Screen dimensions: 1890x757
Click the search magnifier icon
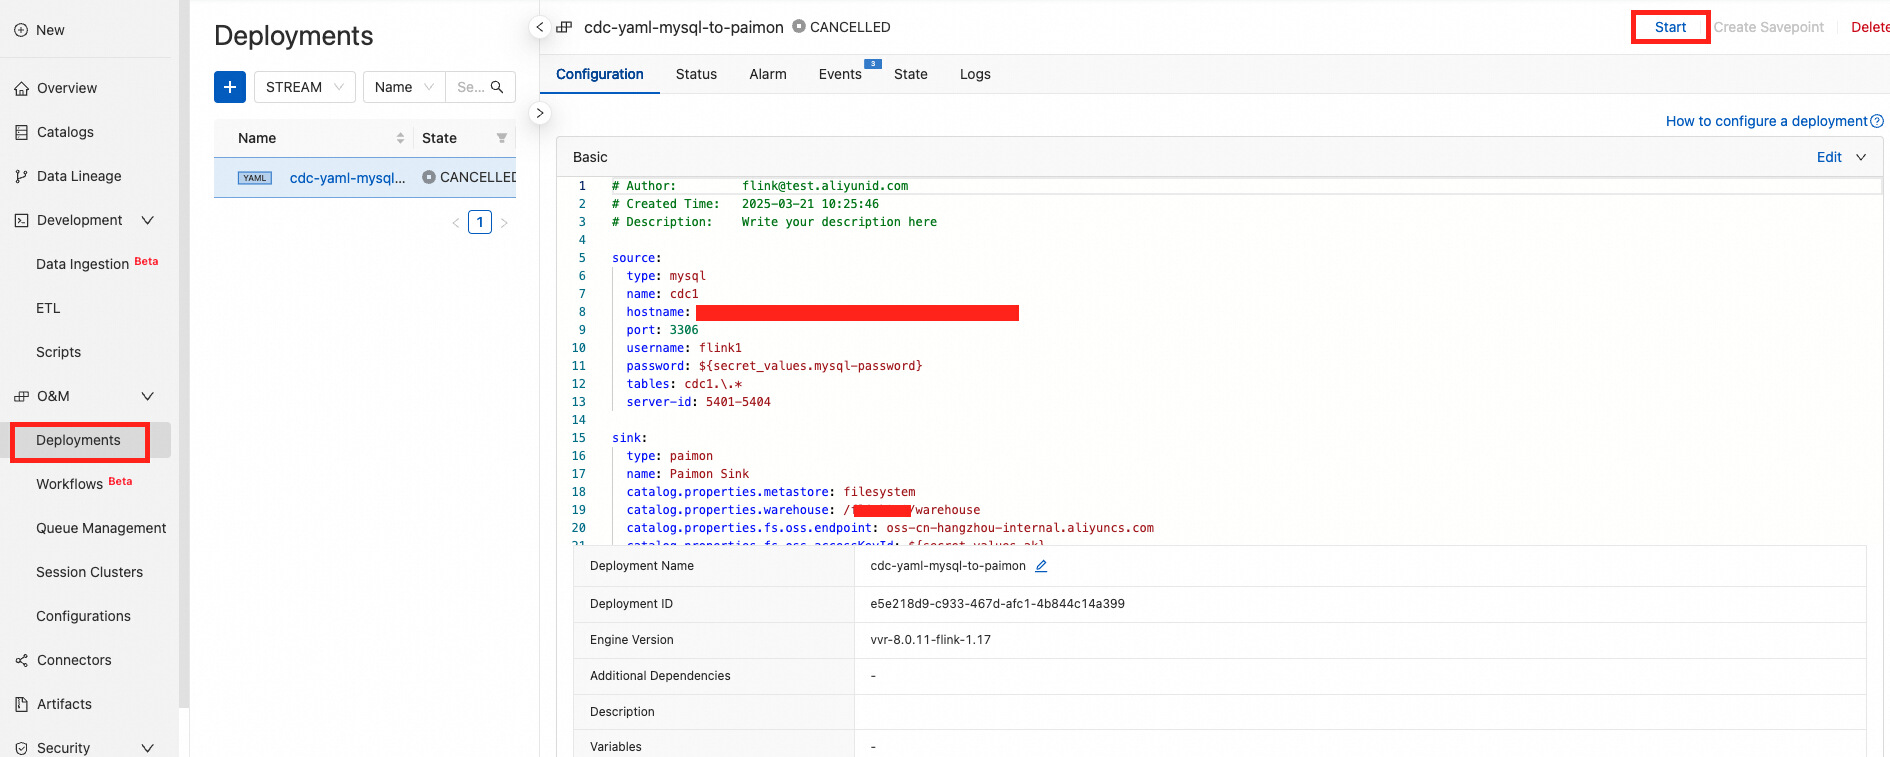[497, 87]
